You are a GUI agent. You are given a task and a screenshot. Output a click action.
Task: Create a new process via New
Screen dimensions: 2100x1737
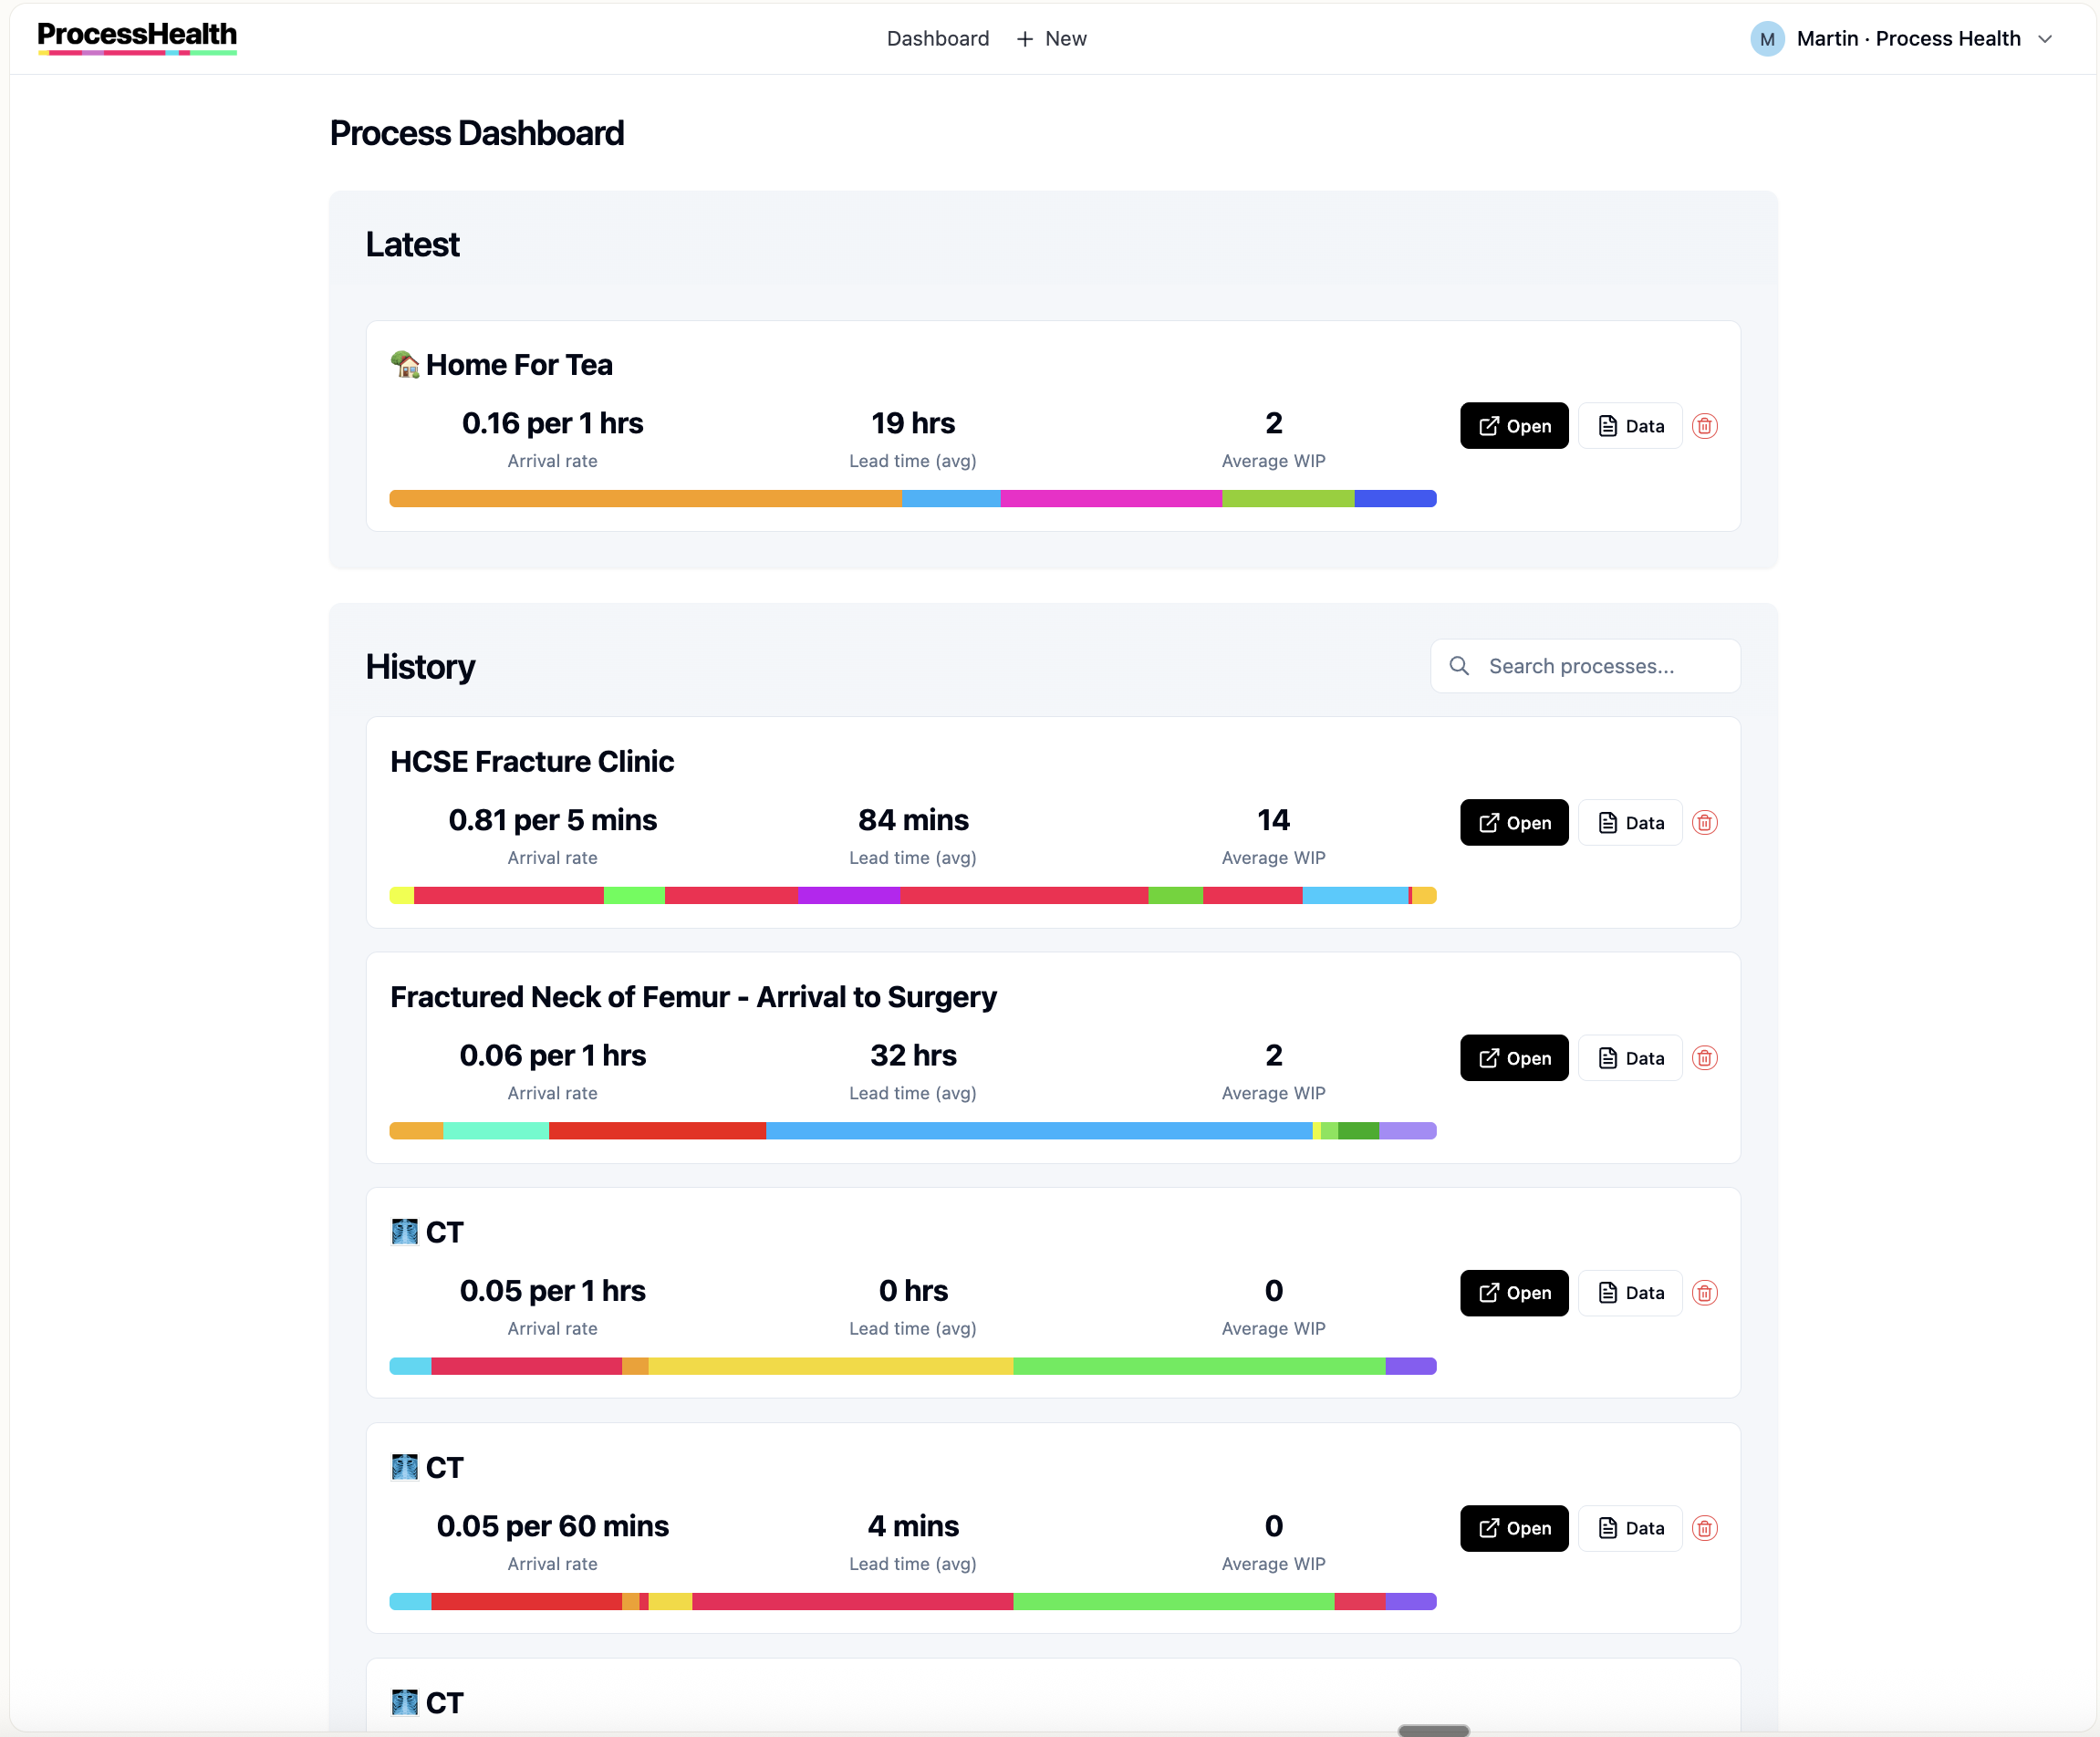click(1052, 38)
